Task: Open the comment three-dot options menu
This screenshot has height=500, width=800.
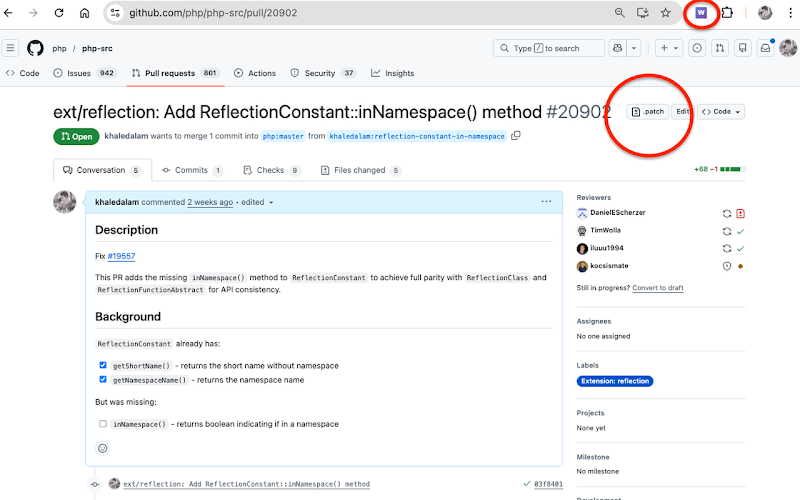Action: click(x=546, y=202)
